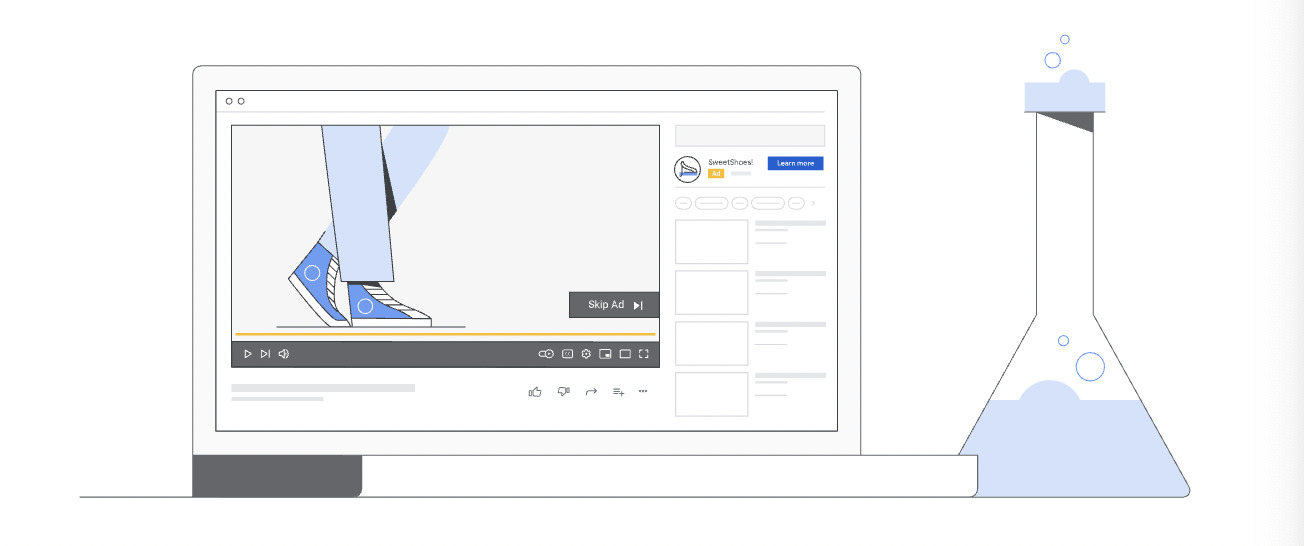The height and width of the screenshot is (546, 1304).
Task: Open the SweetShoes advertiser logo
Action: point(687,169)
